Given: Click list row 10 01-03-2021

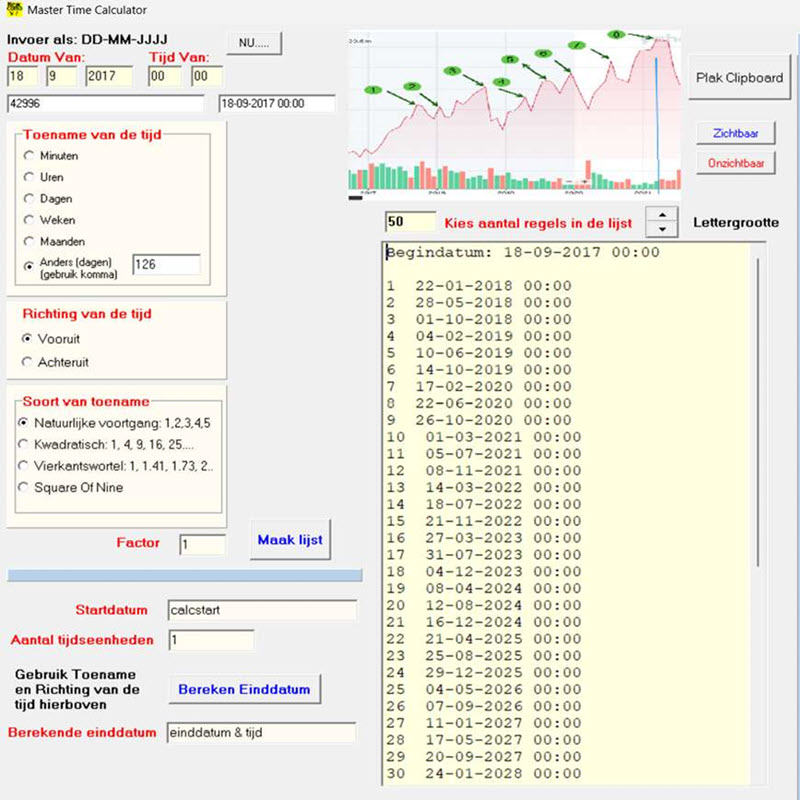Looking at the screenshot, I should [484, 437].
